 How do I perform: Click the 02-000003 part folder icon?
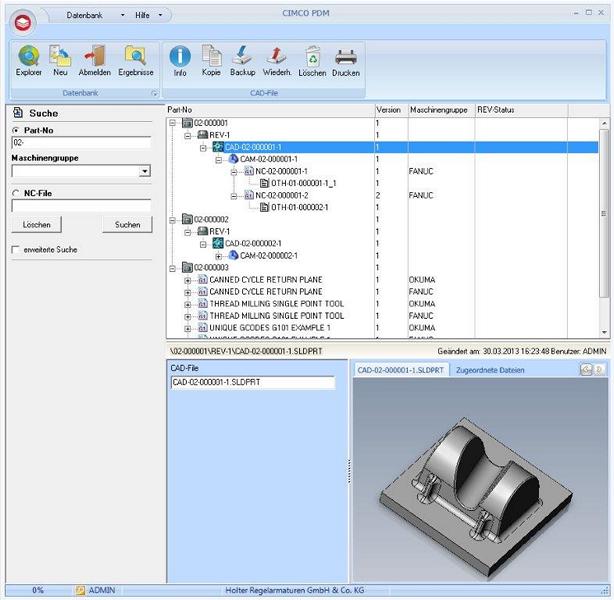(x=187, y=267)
